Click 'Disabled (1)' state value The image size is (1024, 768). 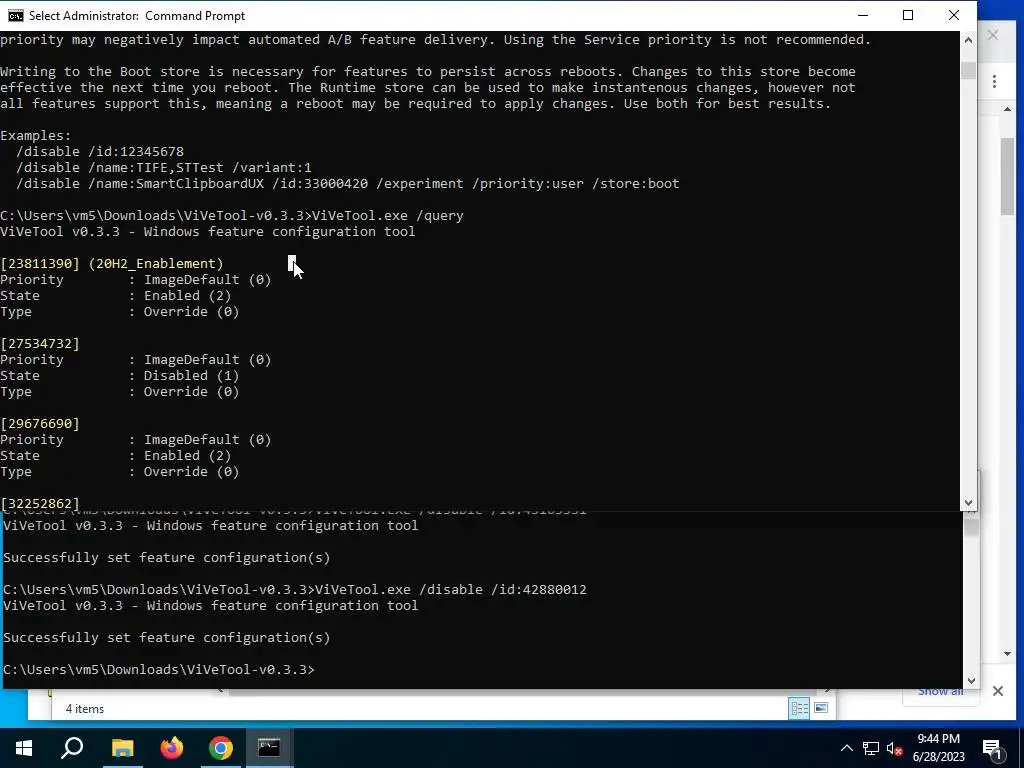tap(191, 376)
